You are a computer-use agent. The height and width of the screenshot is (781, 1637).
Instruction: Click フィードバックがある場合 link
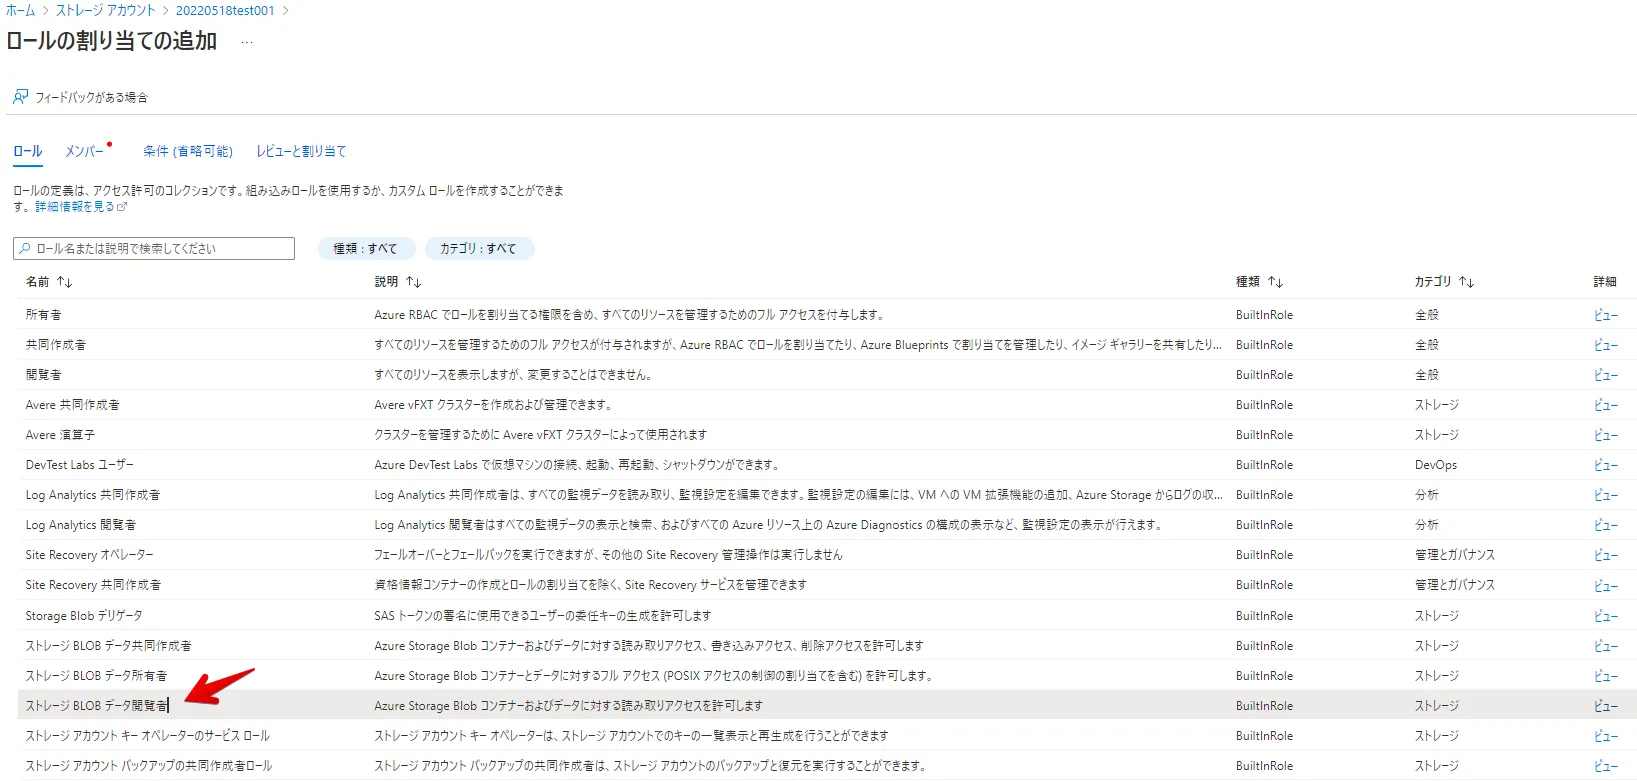coord(91,97)
